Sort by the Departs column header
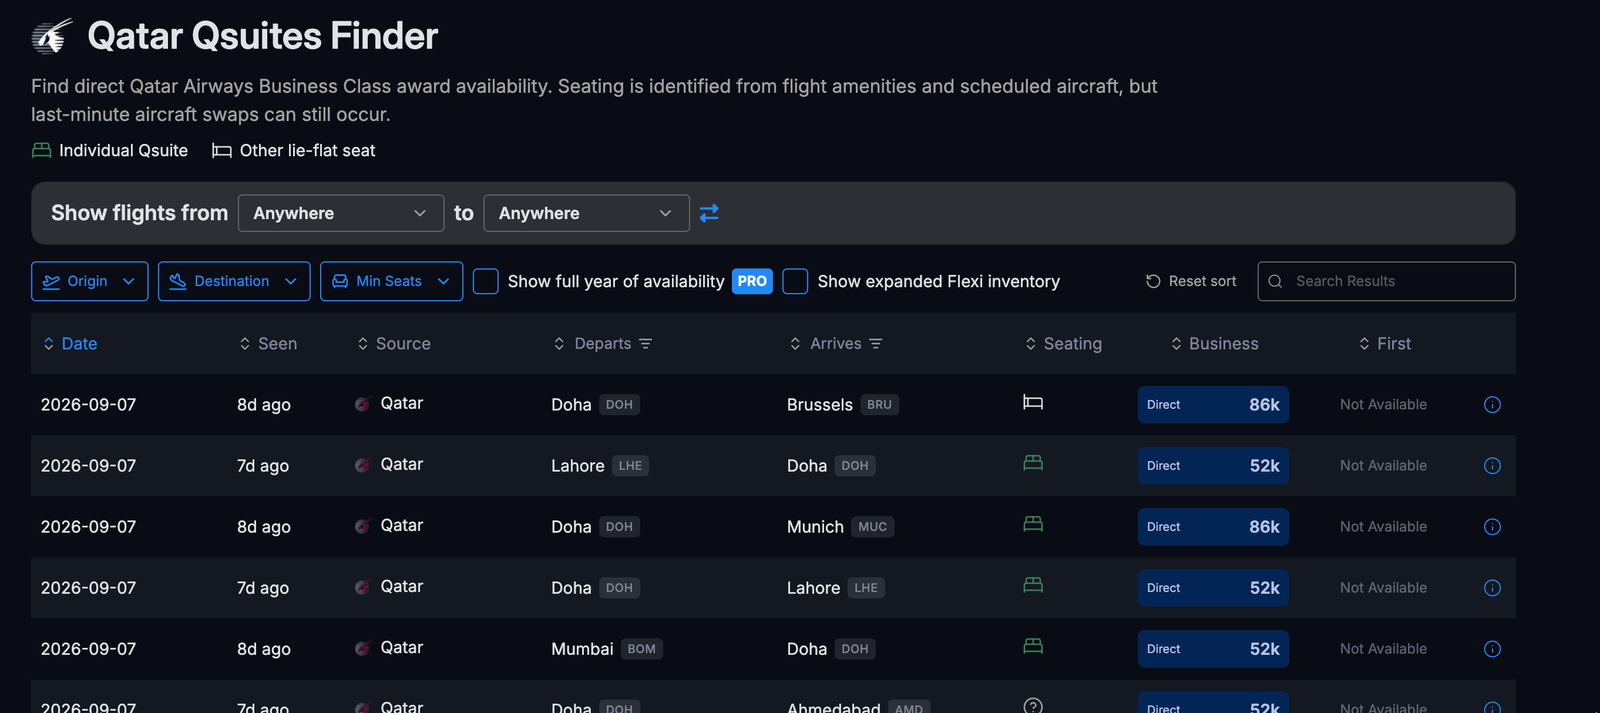 (592, 344)
